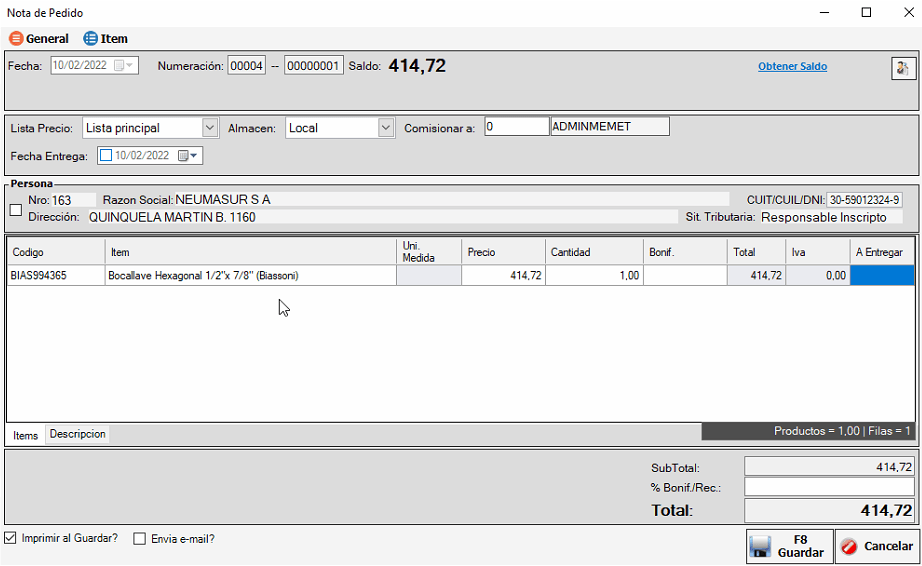This screenshot has width=922, height=566.
Task: Select the A Entregar cell in first row
Action: pyautogui.click(x=882, y=276)
